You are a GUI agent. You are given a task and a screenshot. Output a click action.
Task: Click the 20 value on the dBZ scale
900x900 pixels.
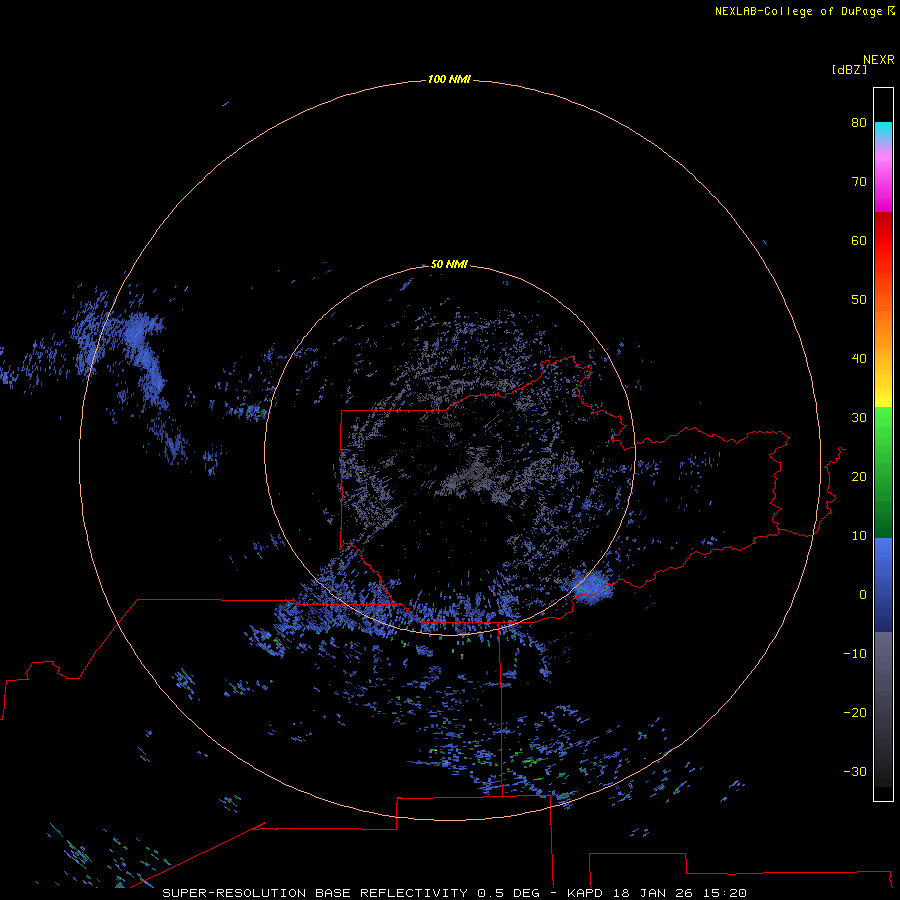click(859, 476)
